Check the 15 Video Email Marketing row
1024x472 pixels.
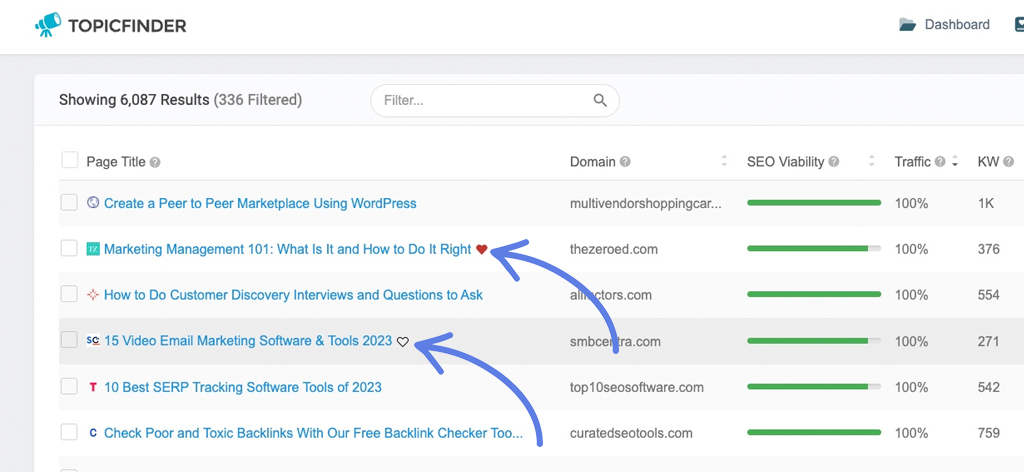point(69,339)
